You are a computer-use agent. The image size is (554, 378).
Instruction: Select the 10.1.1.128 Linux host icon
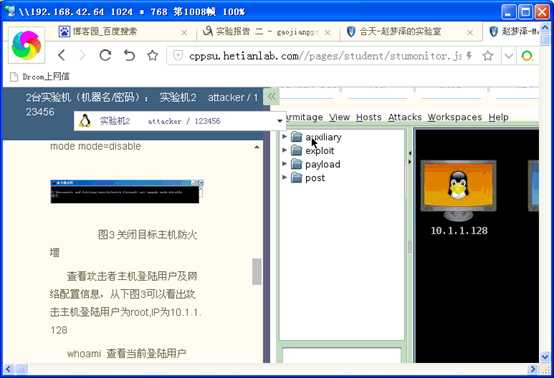coord(458,190)
